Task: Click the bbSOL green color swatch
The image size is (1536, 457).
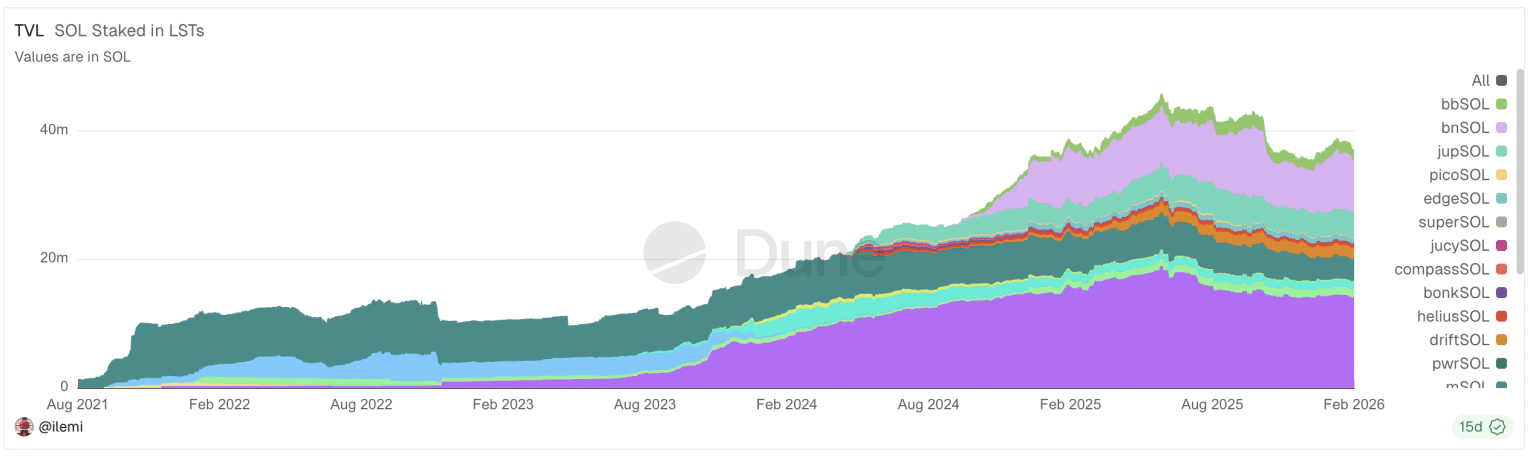Action: pyautogui.click(x=1501, y=104)
